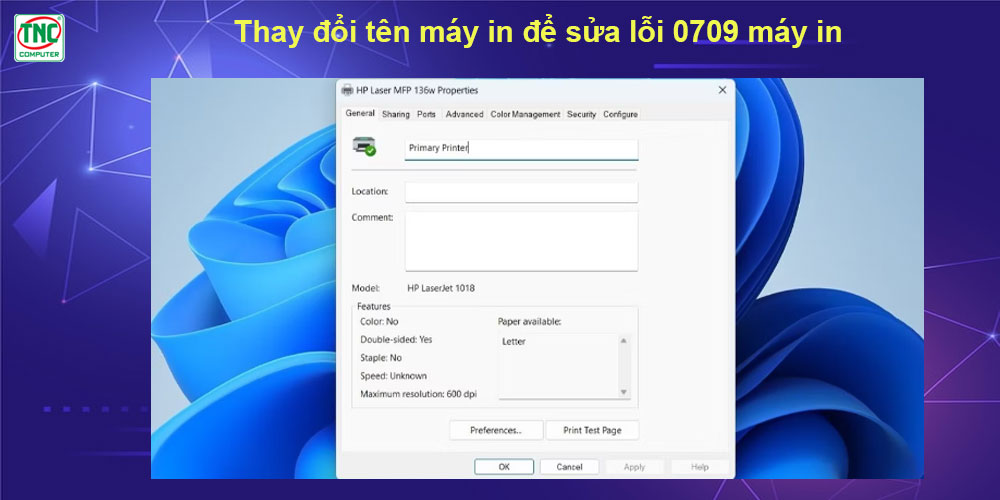Click the paper list scroll up arrow
The width and height of the screenshot is (1000, 500).
click(624, 341)
